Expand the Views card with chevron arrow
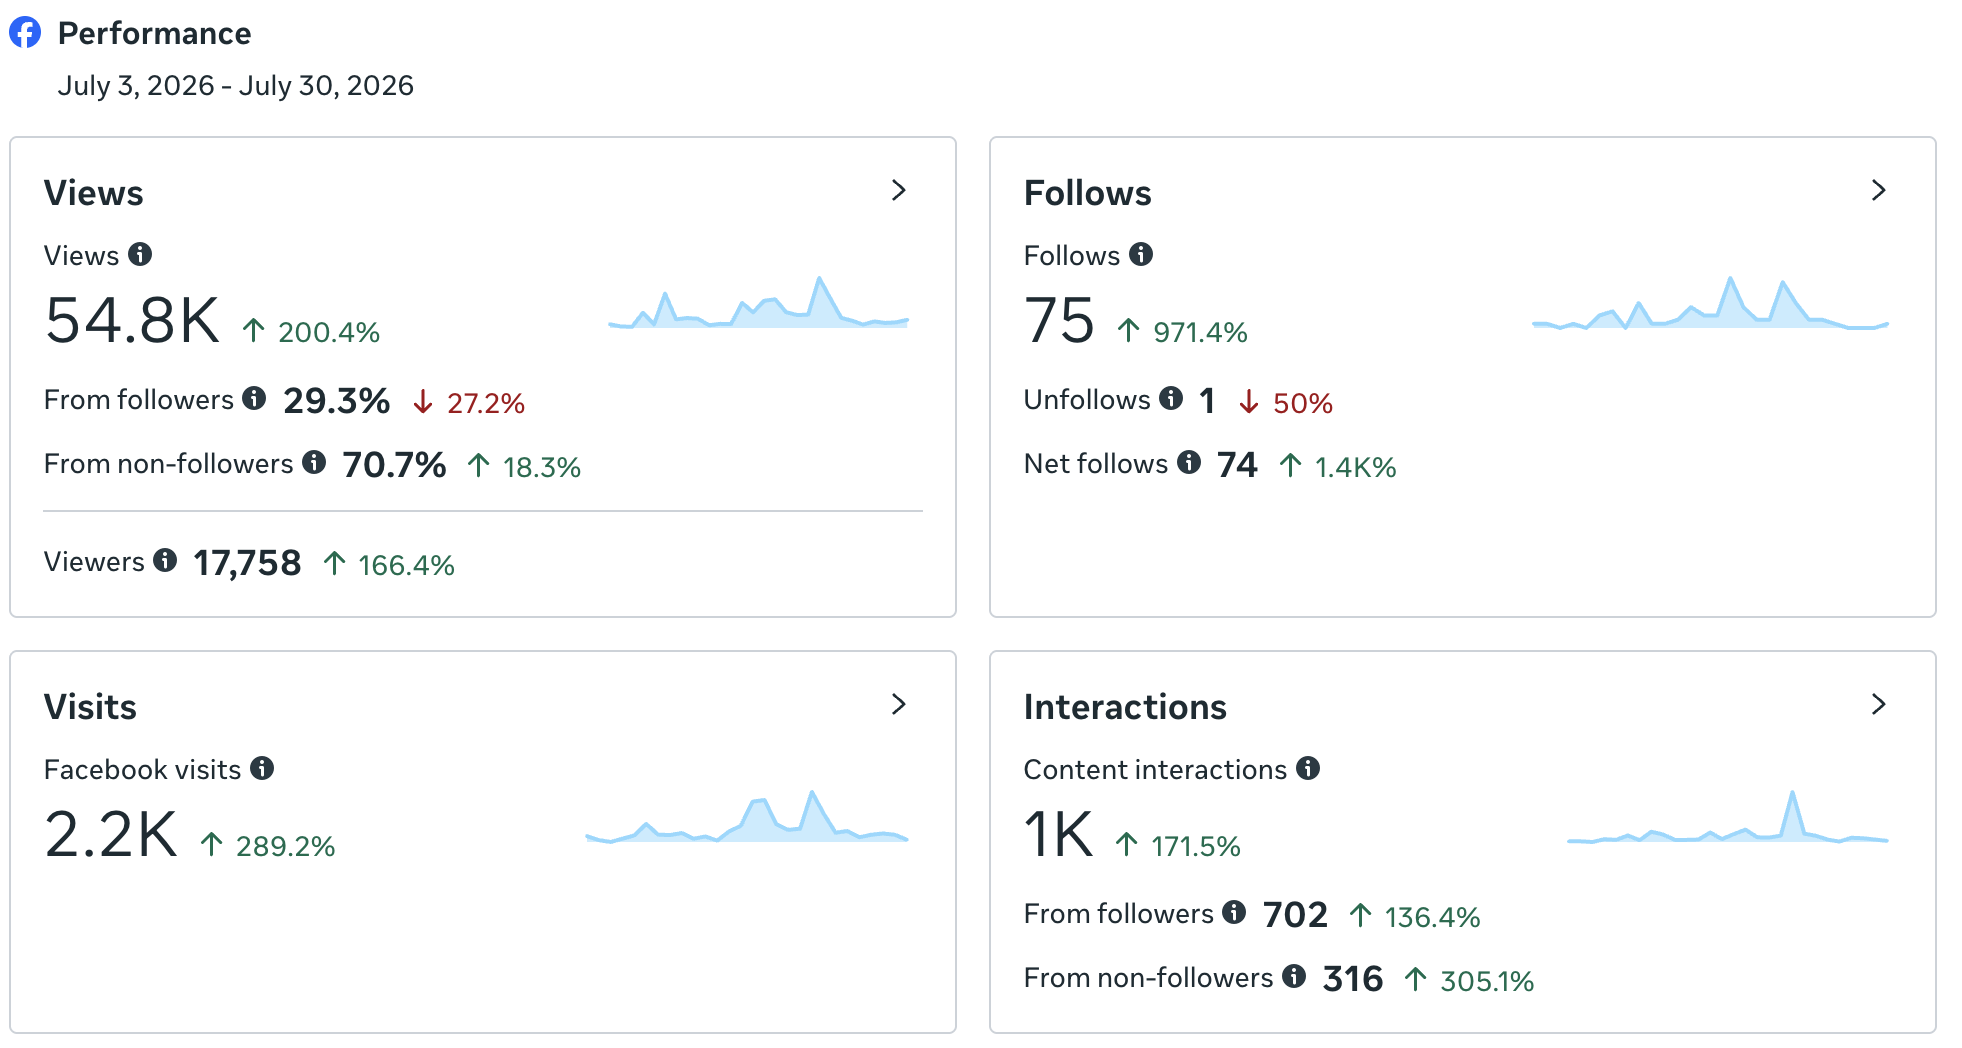The width and height of the screenshot is (1962, 1048). click(x=899, y=190)
